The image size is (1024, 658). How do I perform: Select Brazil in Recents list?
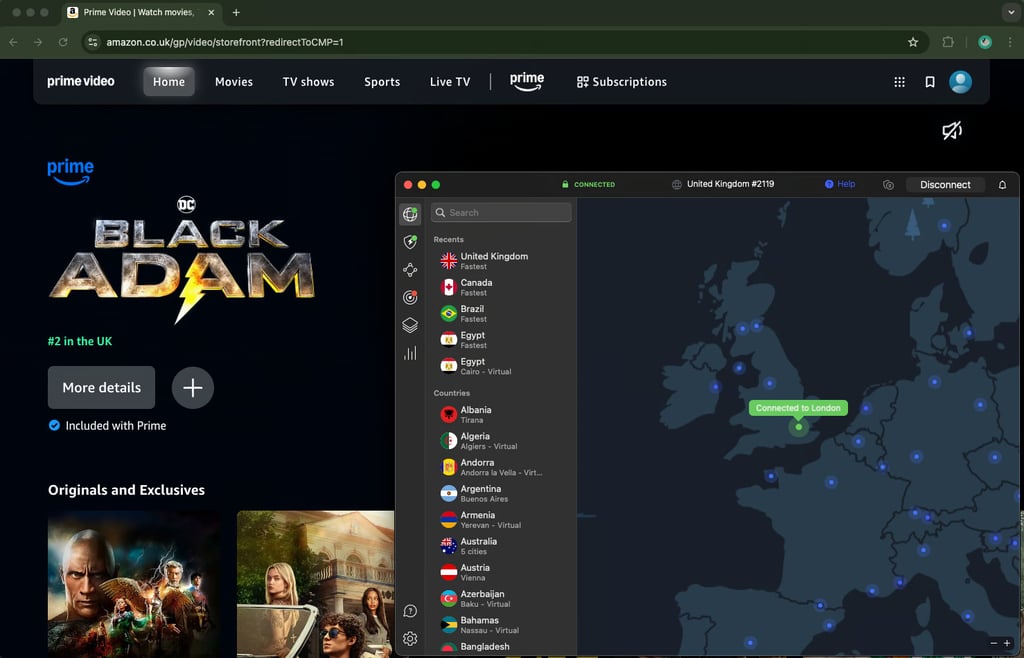(x=500, y=313)
